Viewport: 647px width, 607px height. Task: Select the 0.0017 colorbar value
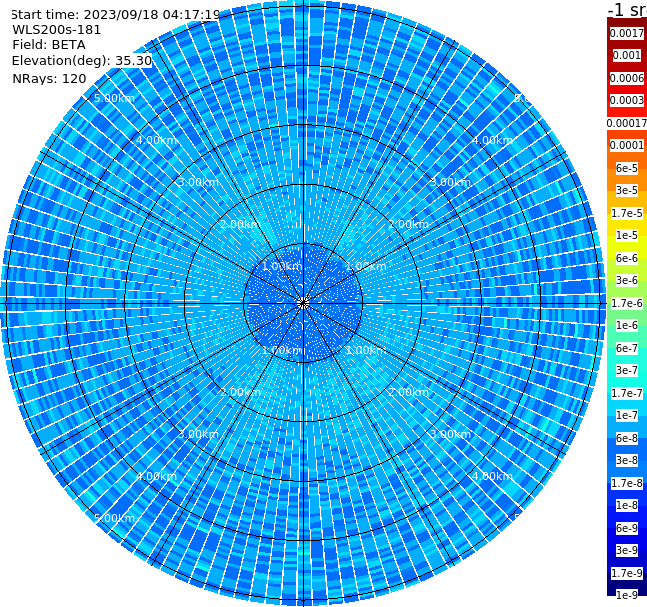coord(627,33)
